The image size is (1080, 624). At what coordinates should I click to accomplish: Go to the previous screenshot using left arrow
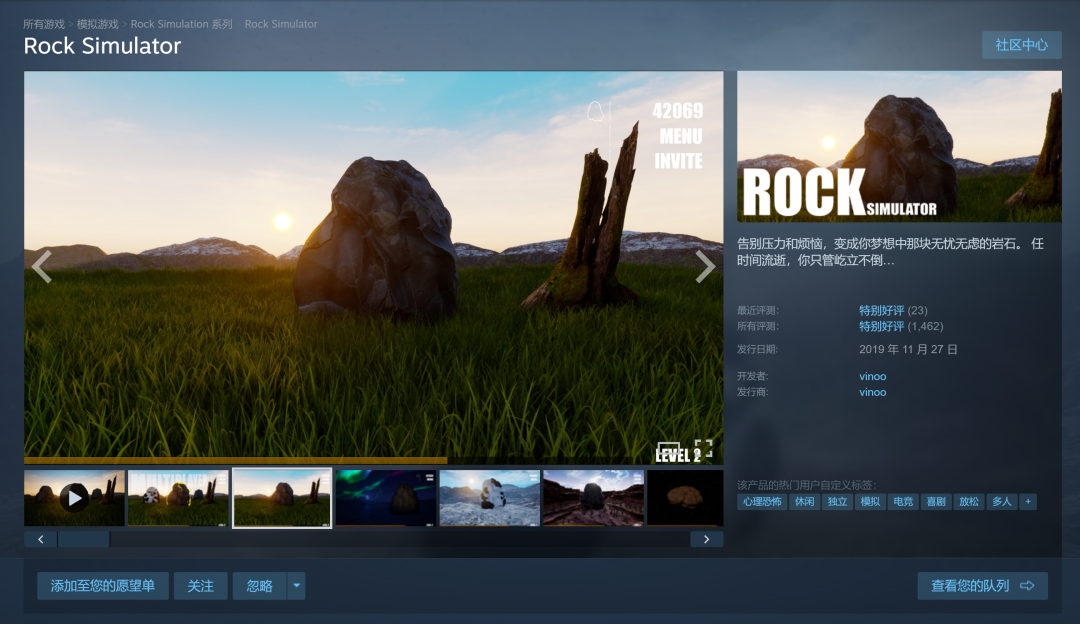pos(42,267)
